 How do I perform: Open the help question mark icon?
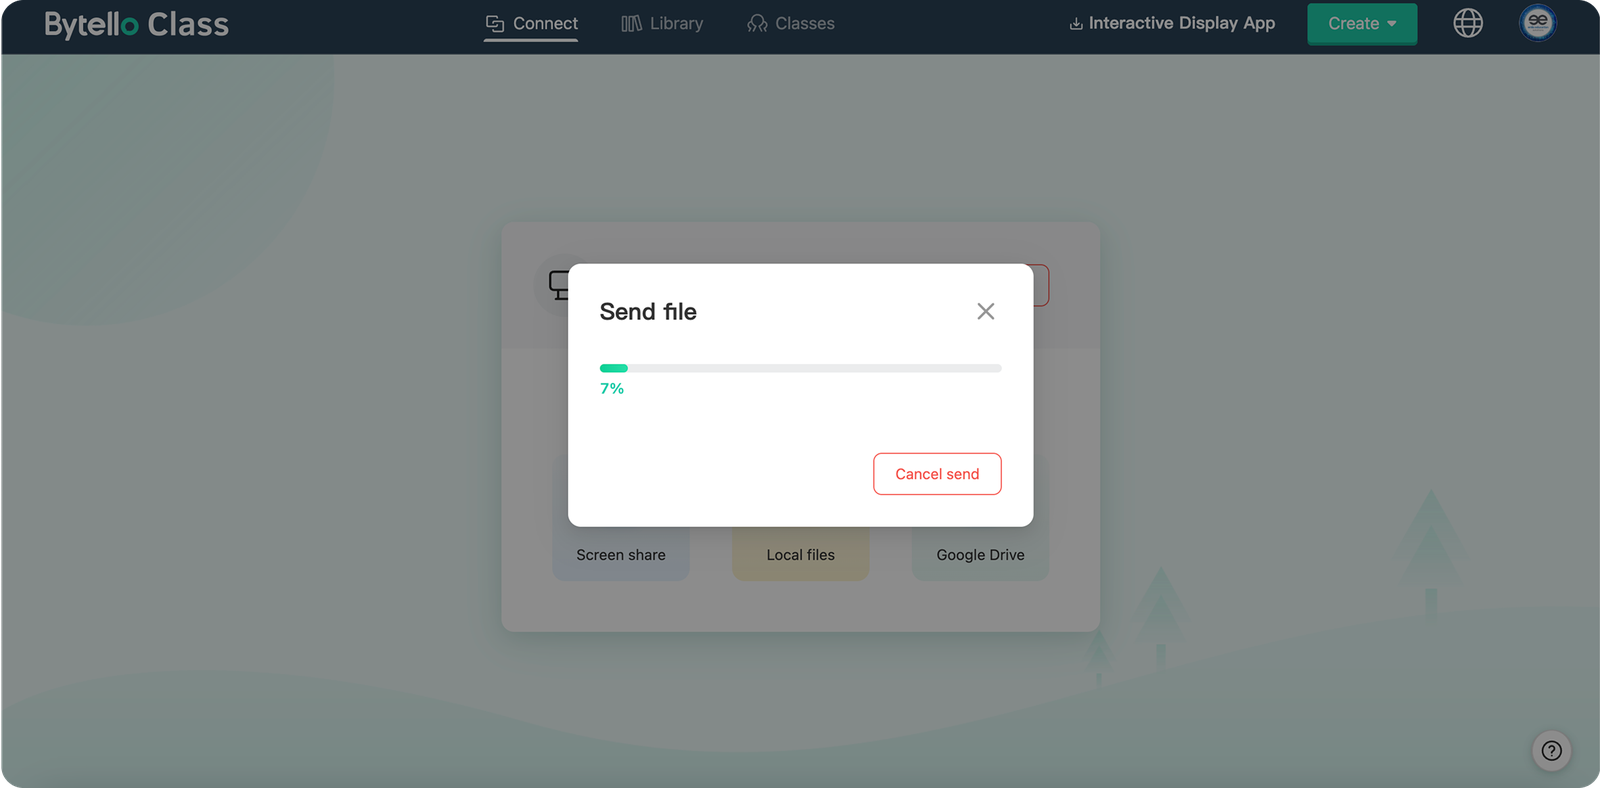(x=1551, y=751)
